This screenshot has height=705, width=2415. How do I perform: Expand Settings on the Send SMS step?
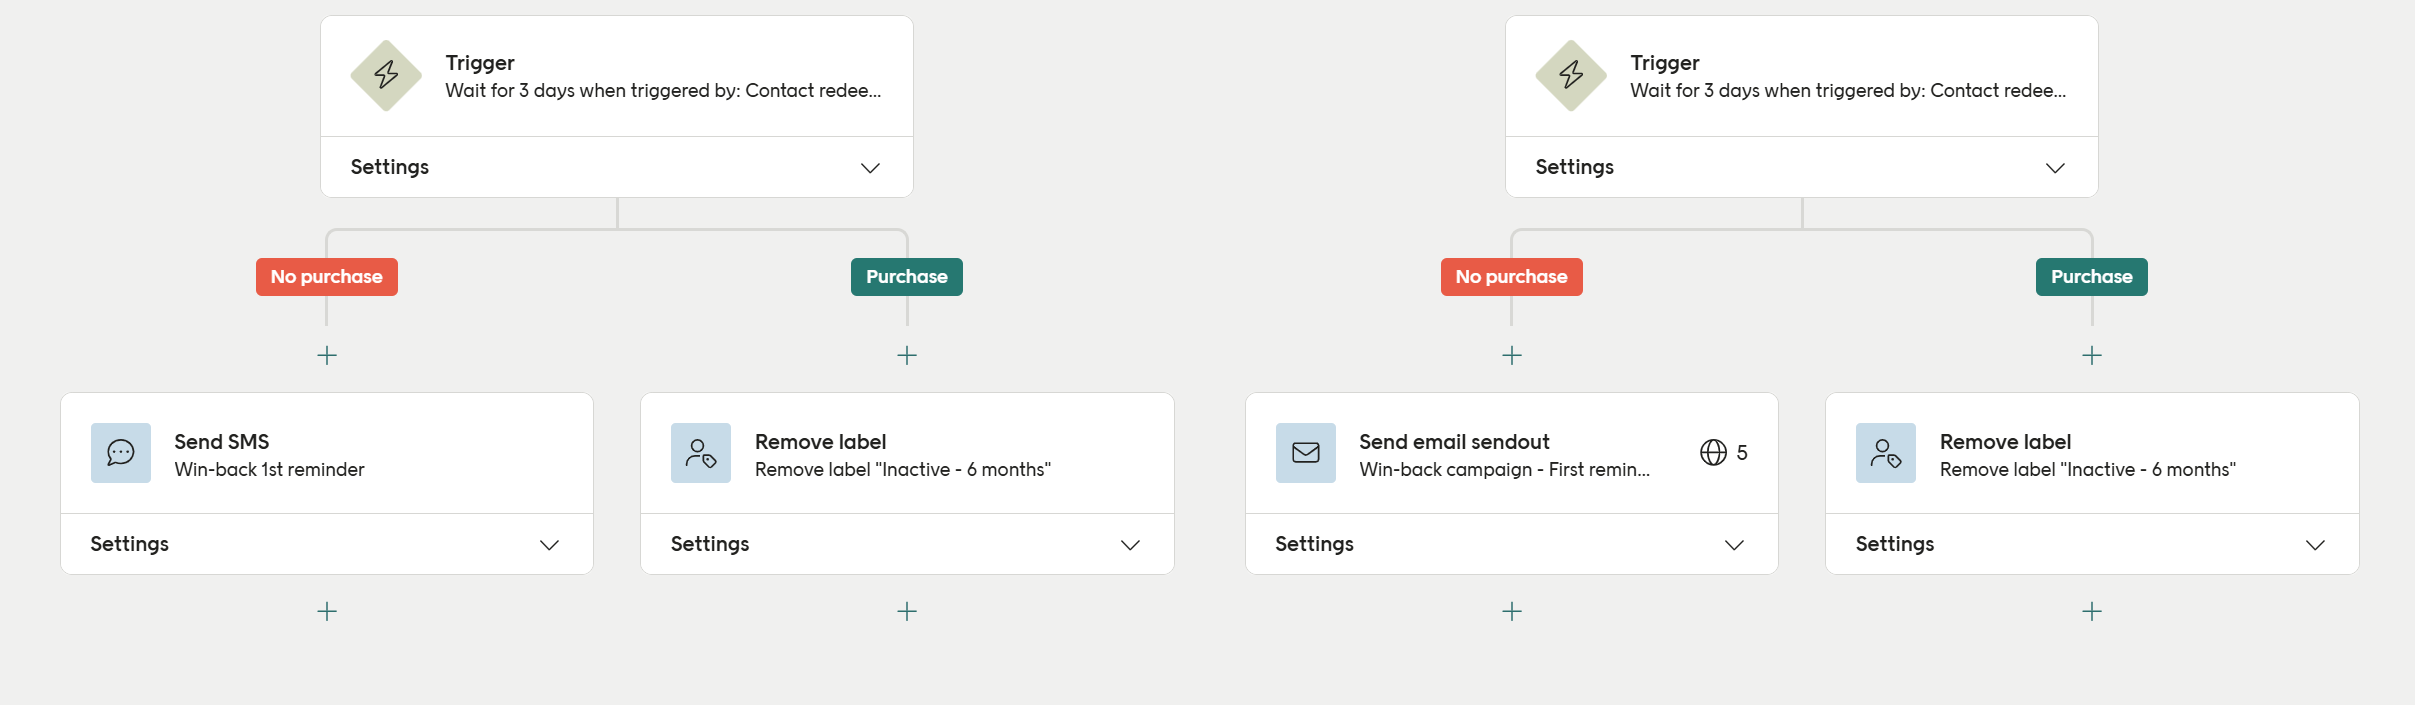(x=549, y=545)
